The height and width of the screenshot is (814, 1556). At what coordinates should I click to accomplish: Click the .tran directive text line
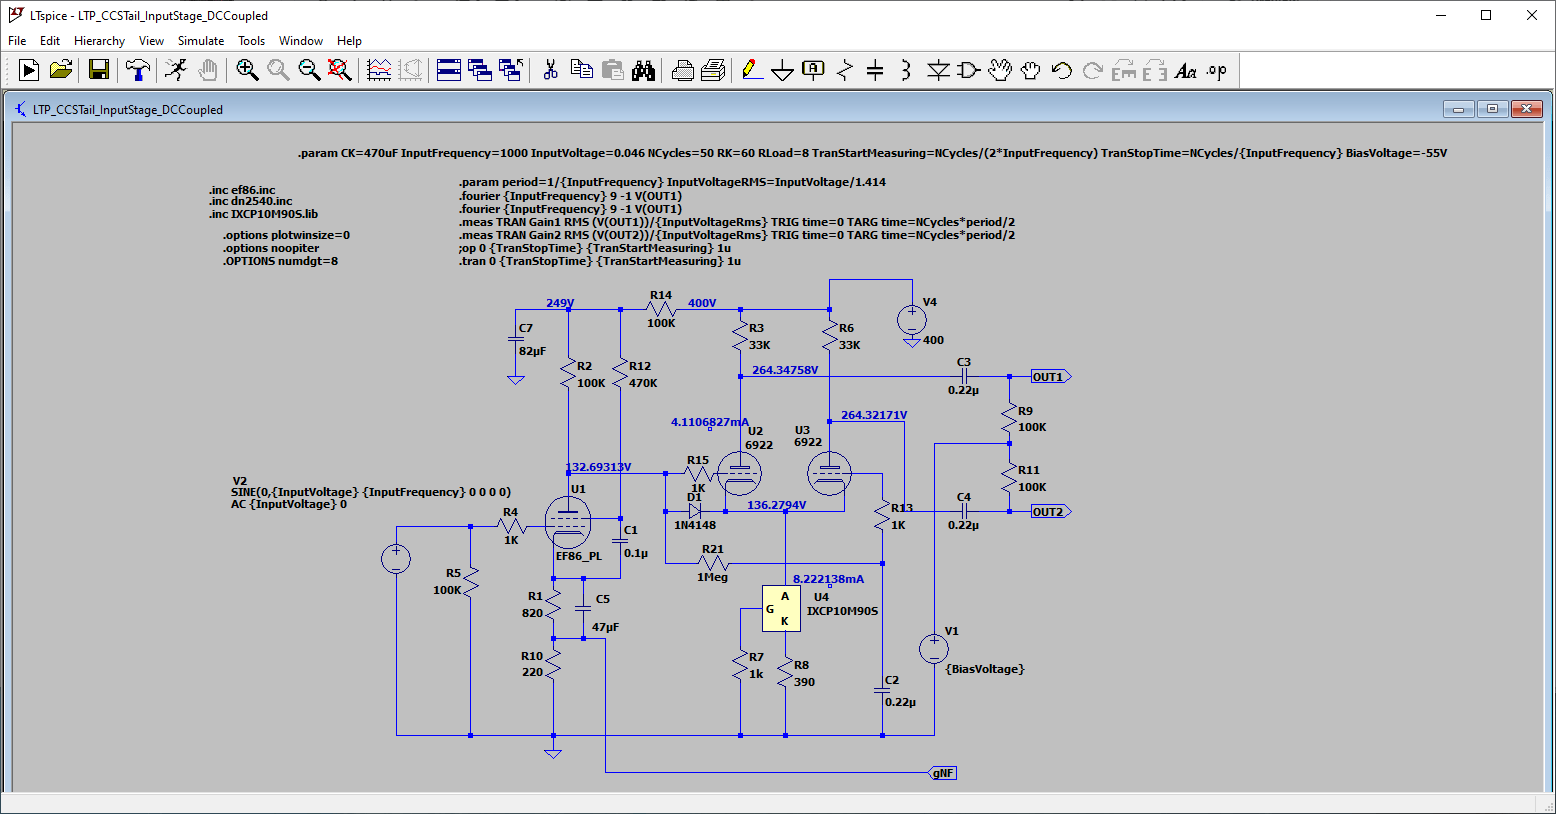[600, 261]
